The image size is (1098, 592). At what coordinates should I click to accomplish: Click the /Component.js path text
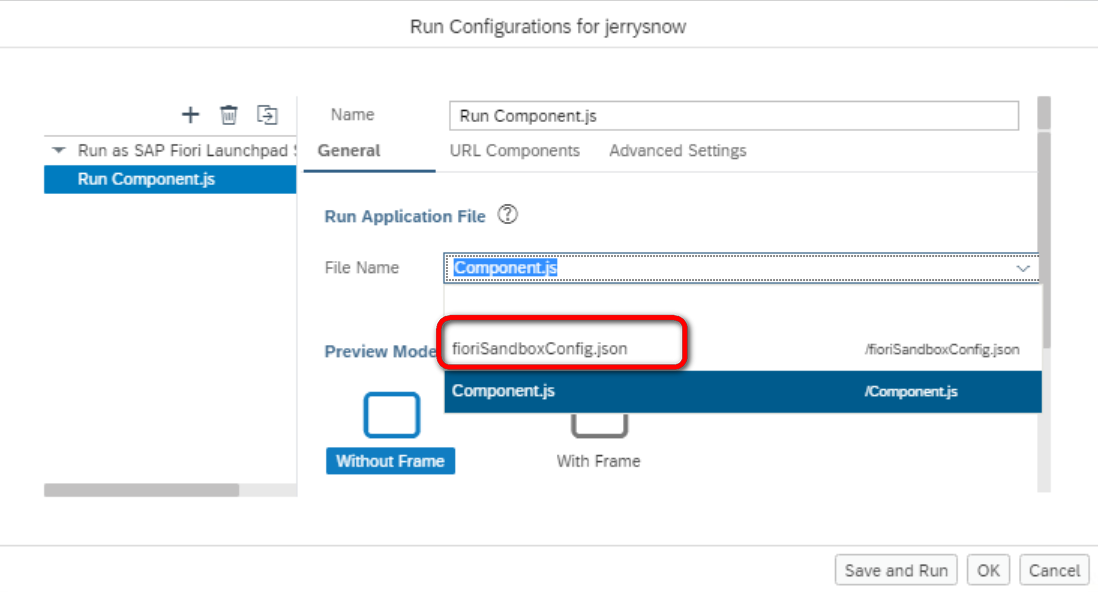pos(911,392)
